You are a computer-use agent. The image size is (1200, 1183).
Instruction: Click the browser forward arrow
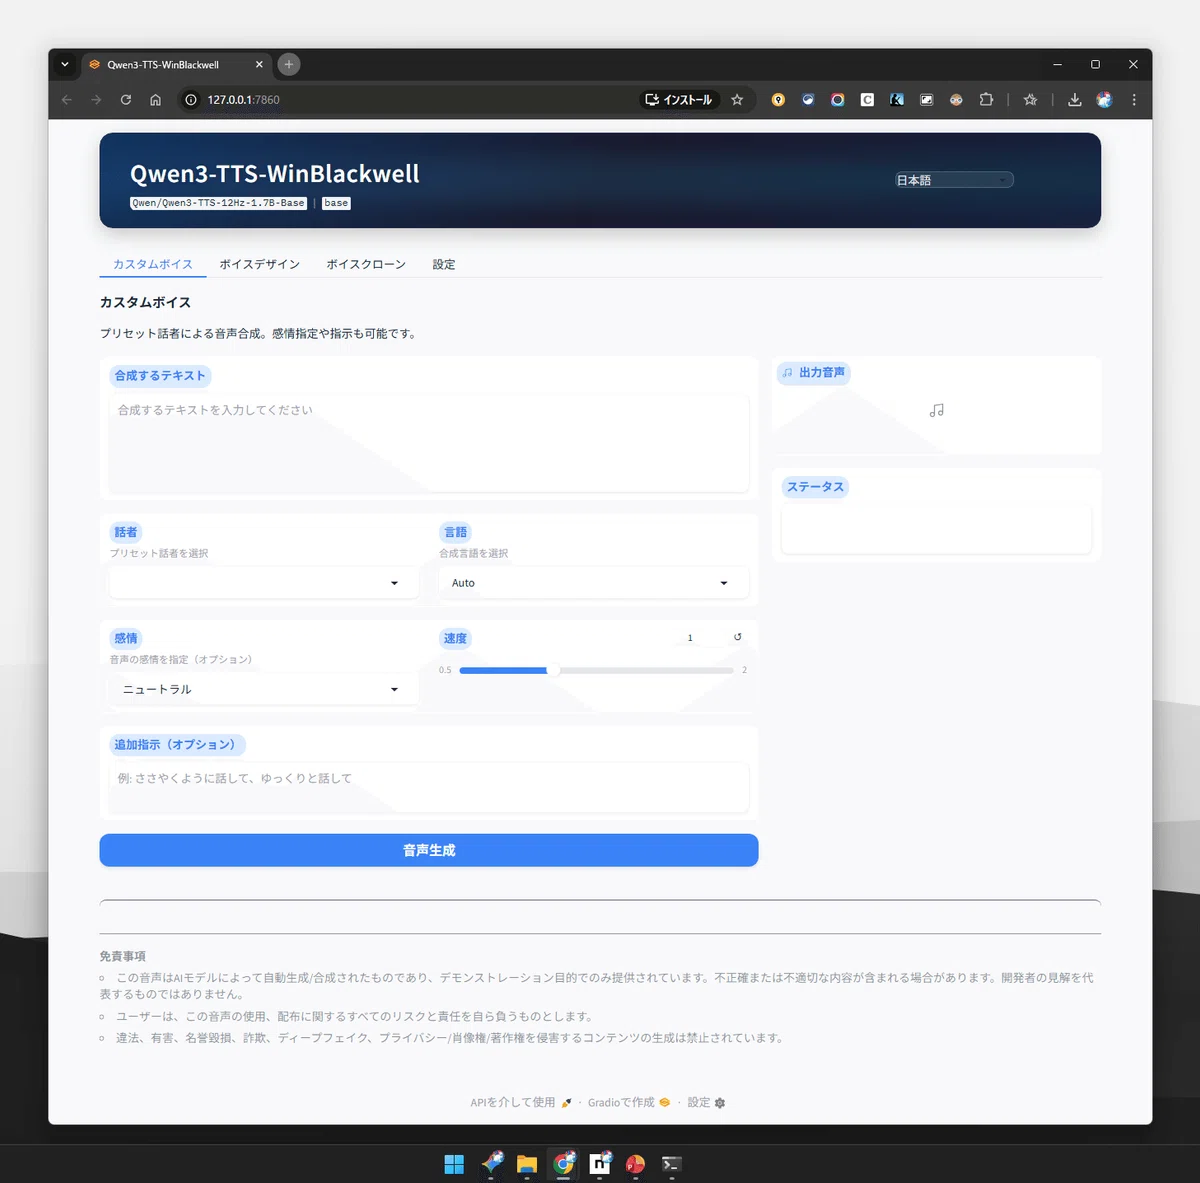coord(96,100)
